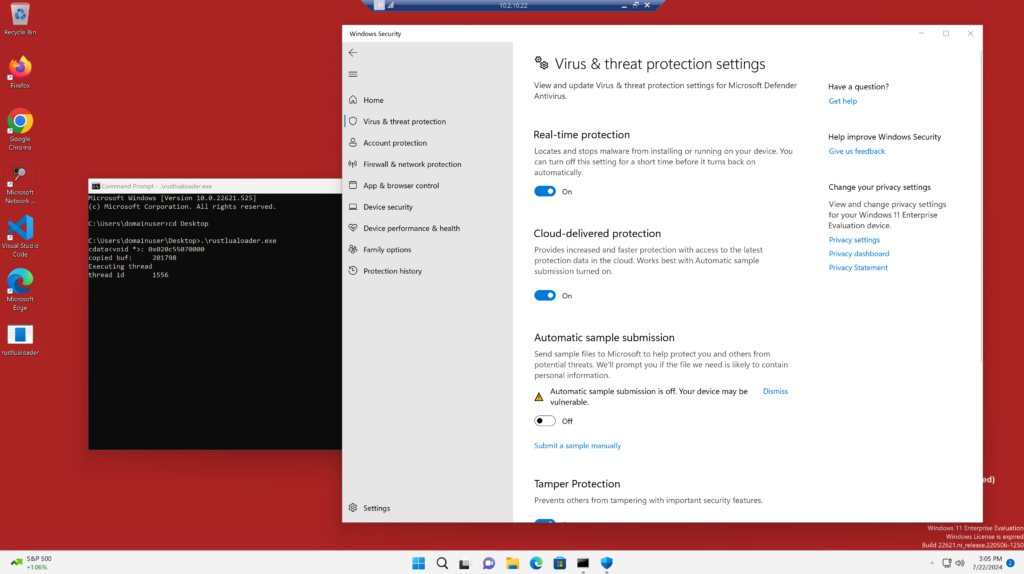Launch rustlualoader desktop icon
This screenshot has width=1024, height=574.
20,340
